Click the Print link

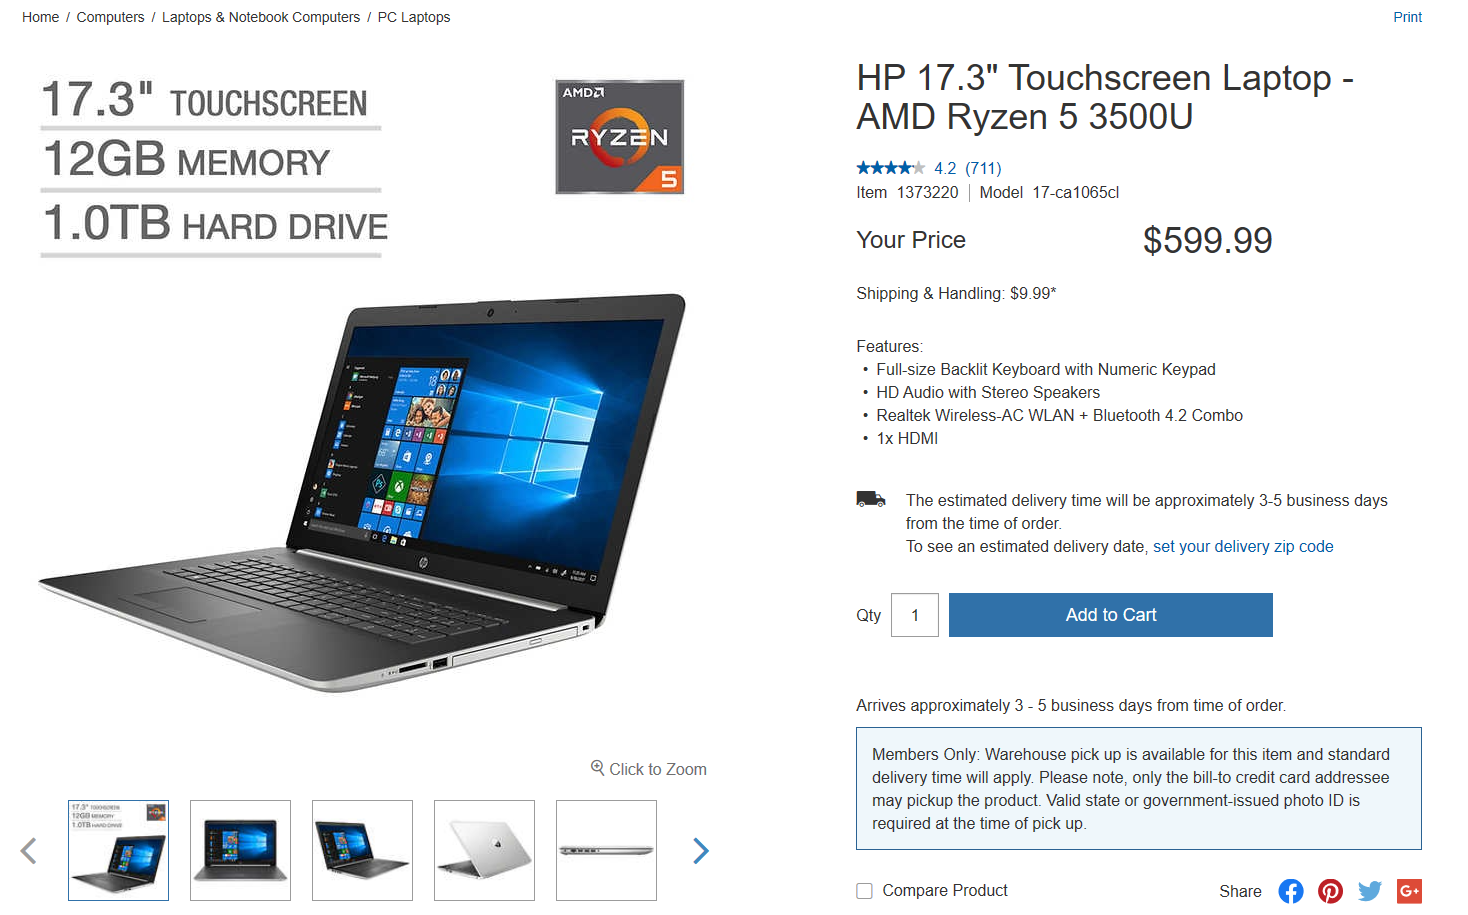tap(1407, 17)
